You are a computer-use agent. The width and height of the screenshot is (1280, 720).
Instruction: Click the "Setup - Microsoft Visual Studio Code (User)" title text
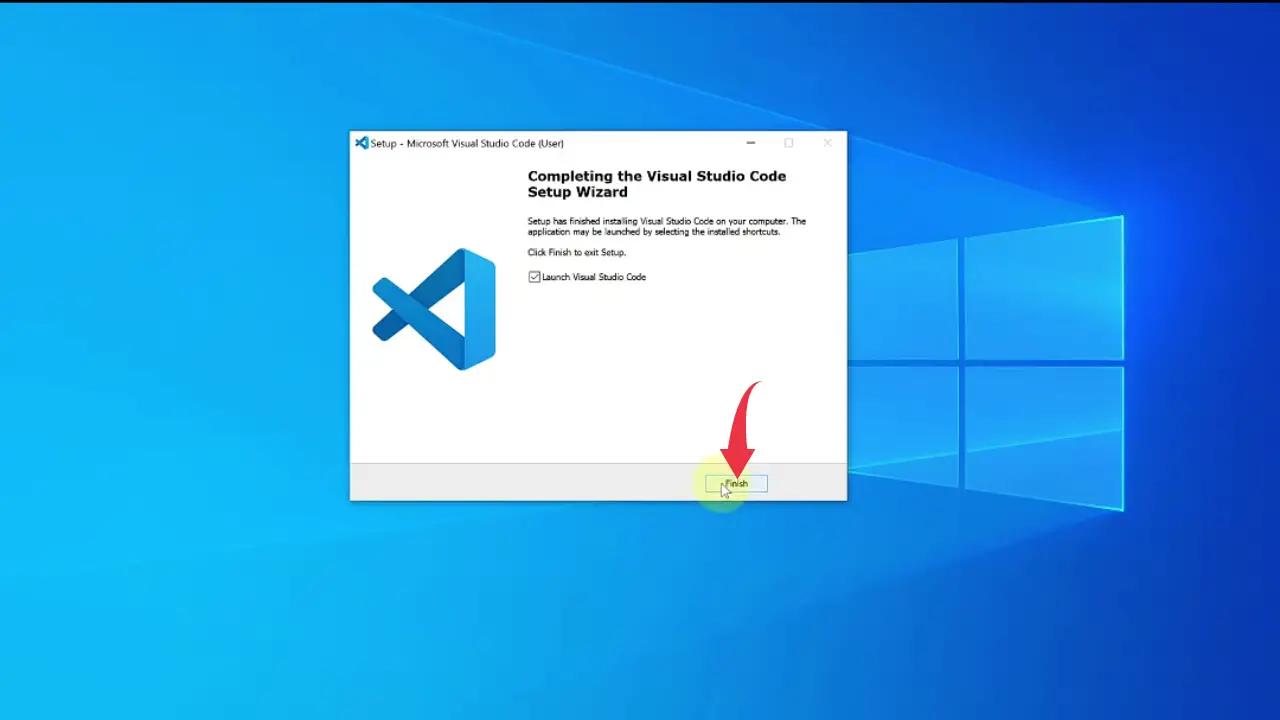pos(467,143)
